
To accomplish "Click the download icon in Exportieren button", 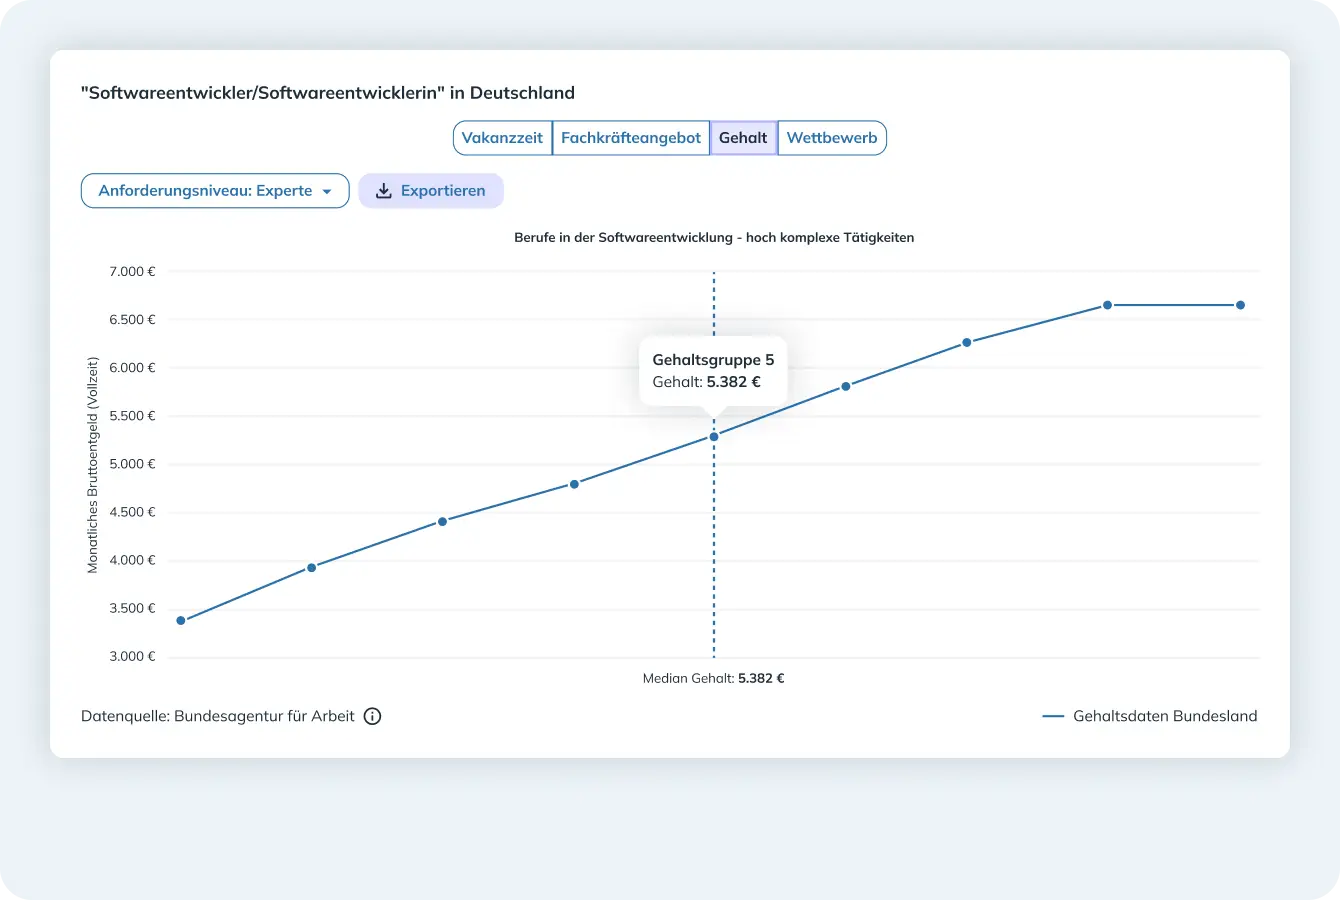I will tap(383, 191).
